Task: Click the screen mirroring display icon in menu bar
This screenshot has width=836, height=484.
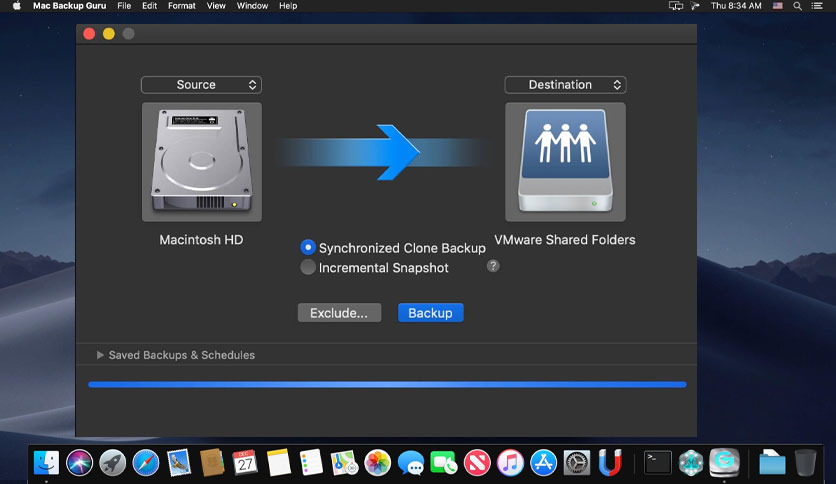Action: 676,6
